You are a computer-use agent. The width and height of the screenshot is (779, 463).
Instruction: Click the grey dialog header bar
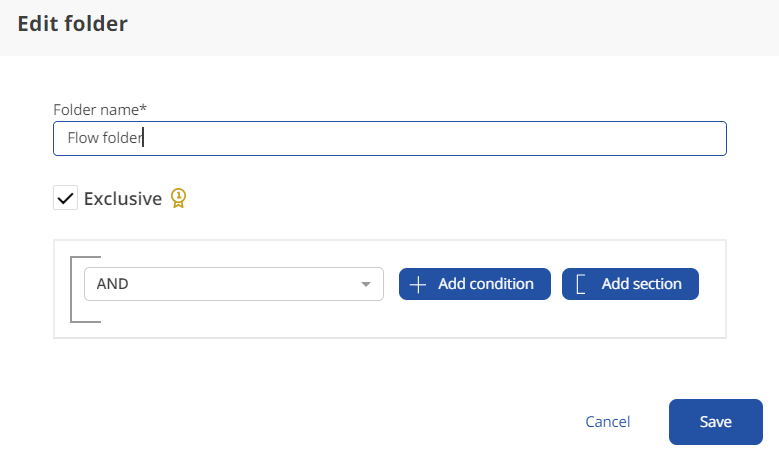pos(450,25)
